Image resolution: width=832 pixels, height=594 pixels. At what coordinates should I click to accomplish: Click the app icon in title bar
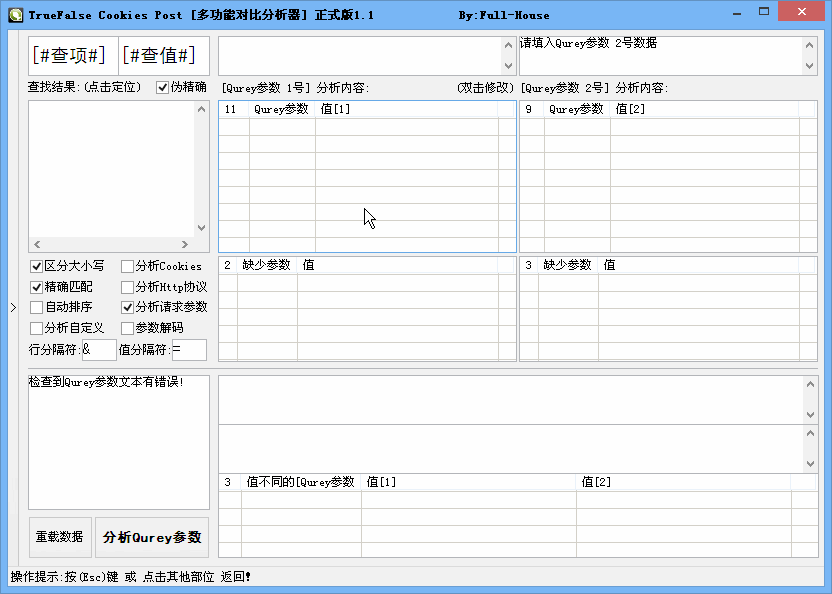(x=15, y=15)
